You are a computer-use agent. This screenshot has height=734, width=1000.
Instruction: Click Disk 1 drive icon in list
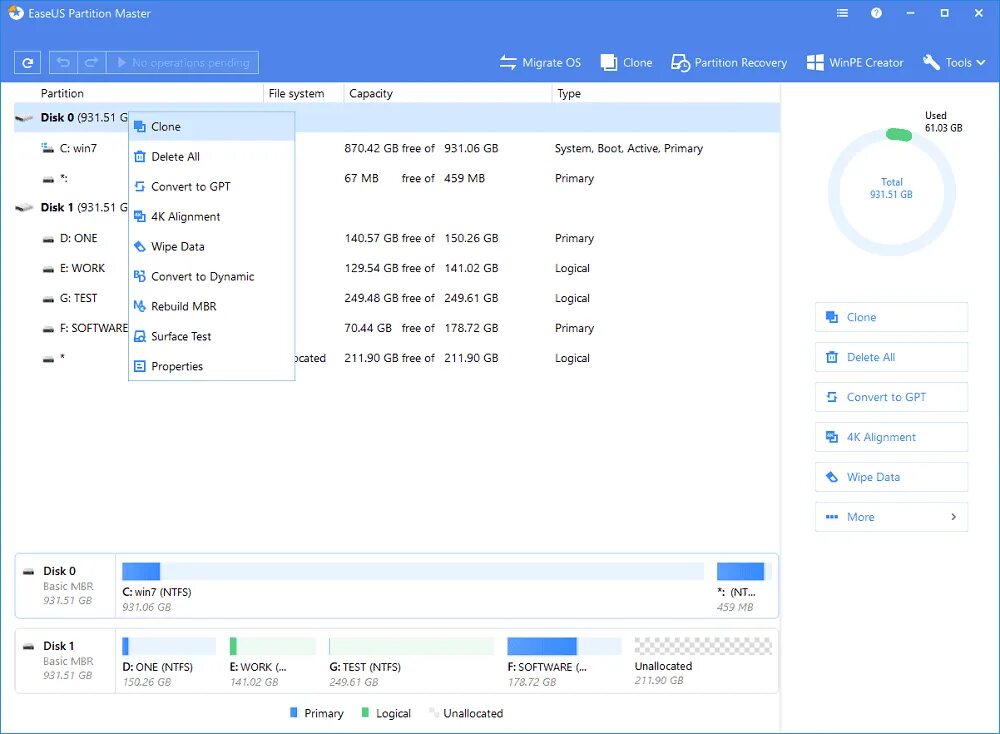pos(24,208)
